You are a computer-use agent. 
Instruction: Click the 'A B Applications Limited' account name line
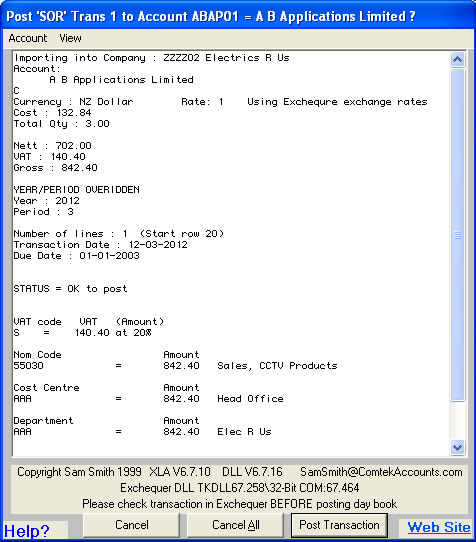tap(121, 80)
